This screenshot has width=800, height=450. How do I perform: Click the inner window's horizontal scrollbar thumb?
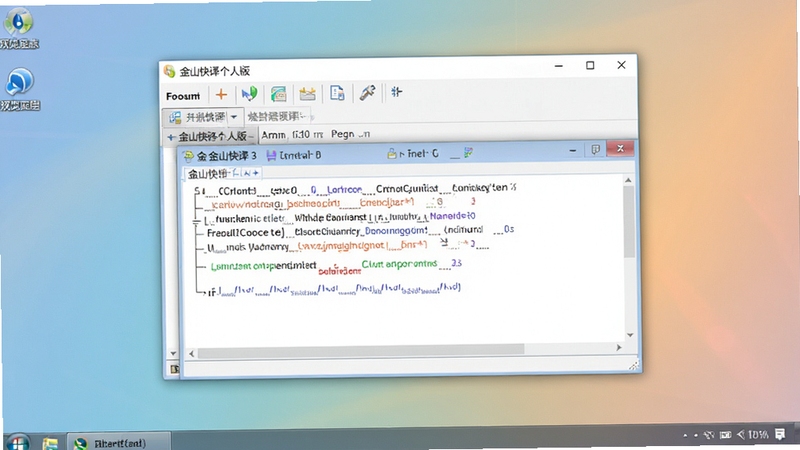point(361,350)
